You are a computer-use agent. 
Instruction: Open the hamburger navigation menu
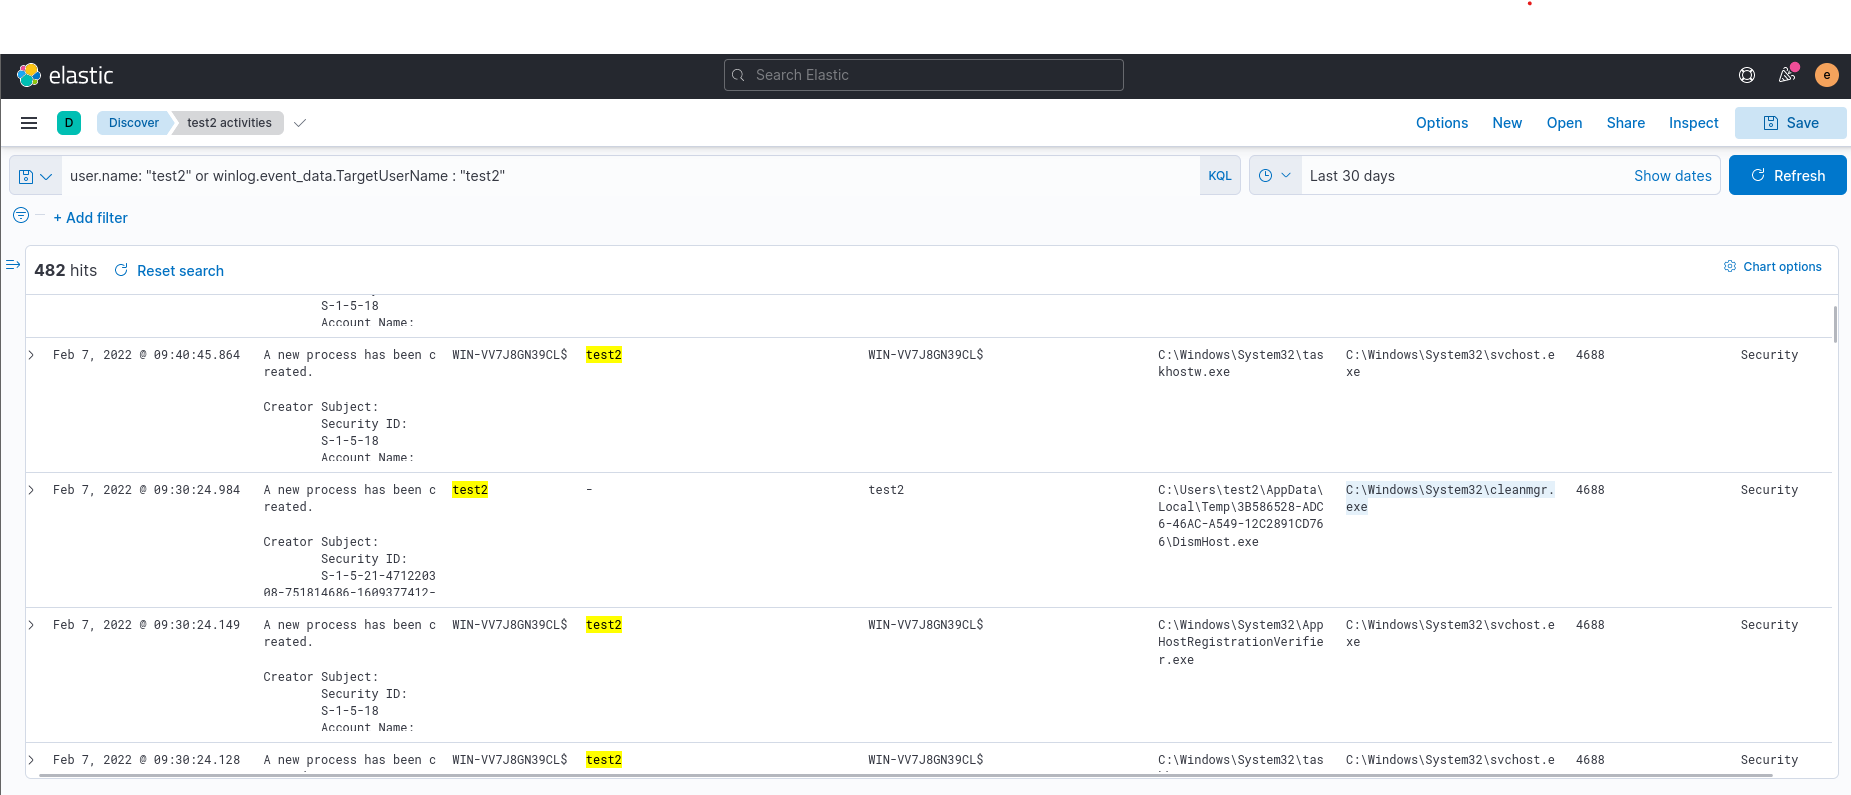pos(29,123)
